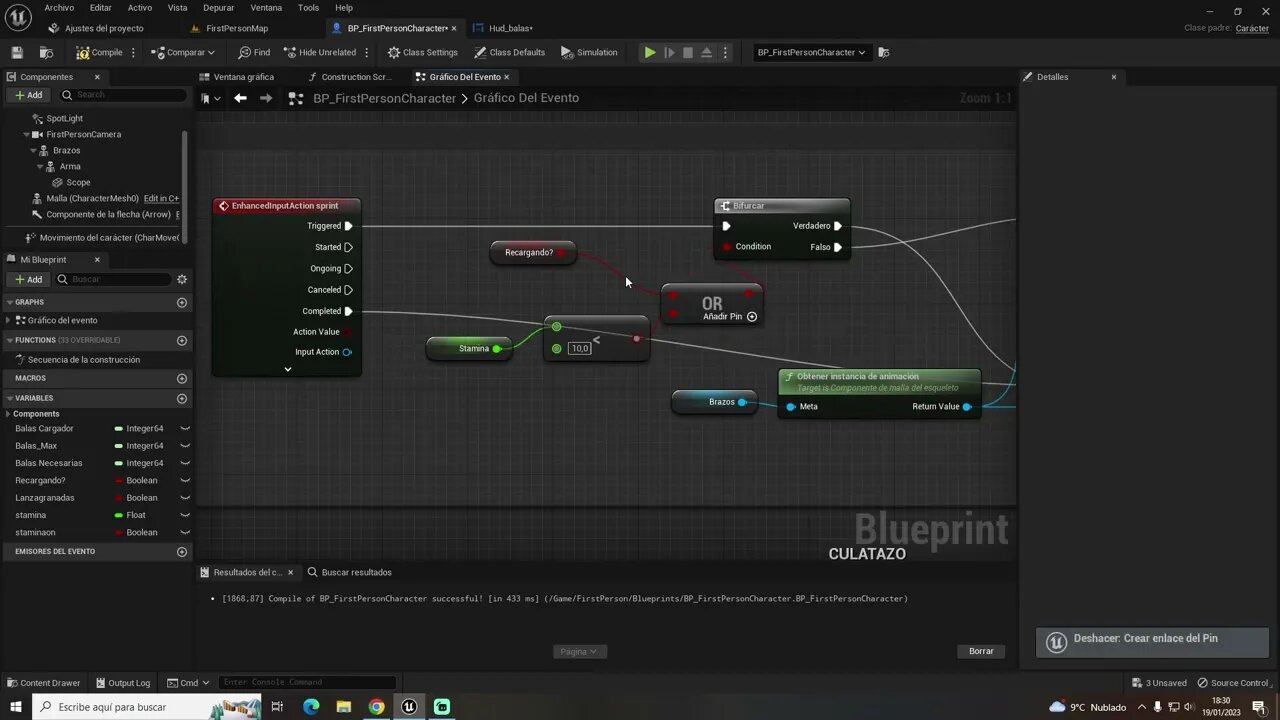
Task: Click the Eject playback icon
Action: coord(706,52)
